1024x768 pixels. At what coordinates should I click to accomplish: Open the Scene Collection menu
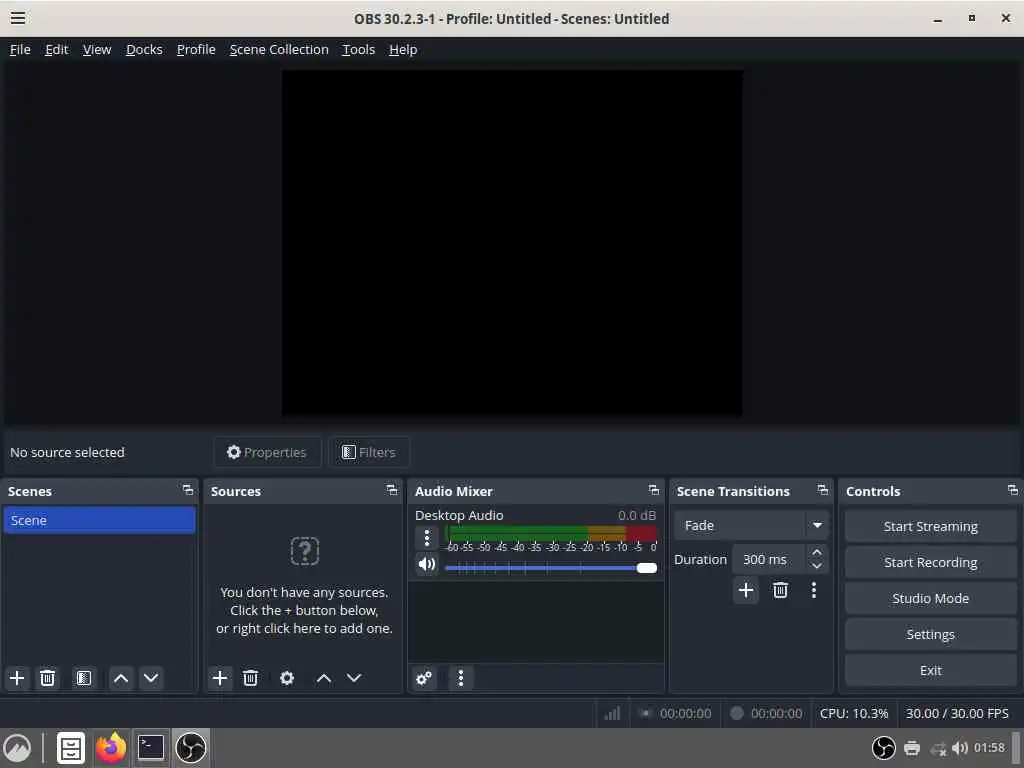279,50
